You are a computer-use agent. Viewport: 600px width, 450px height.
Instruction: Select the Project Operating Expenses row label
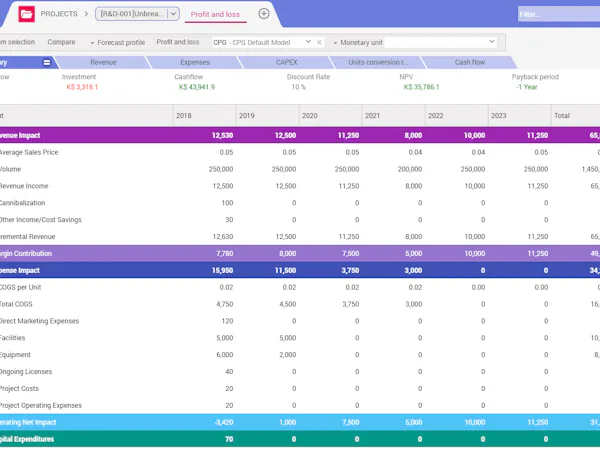(41, 405)
